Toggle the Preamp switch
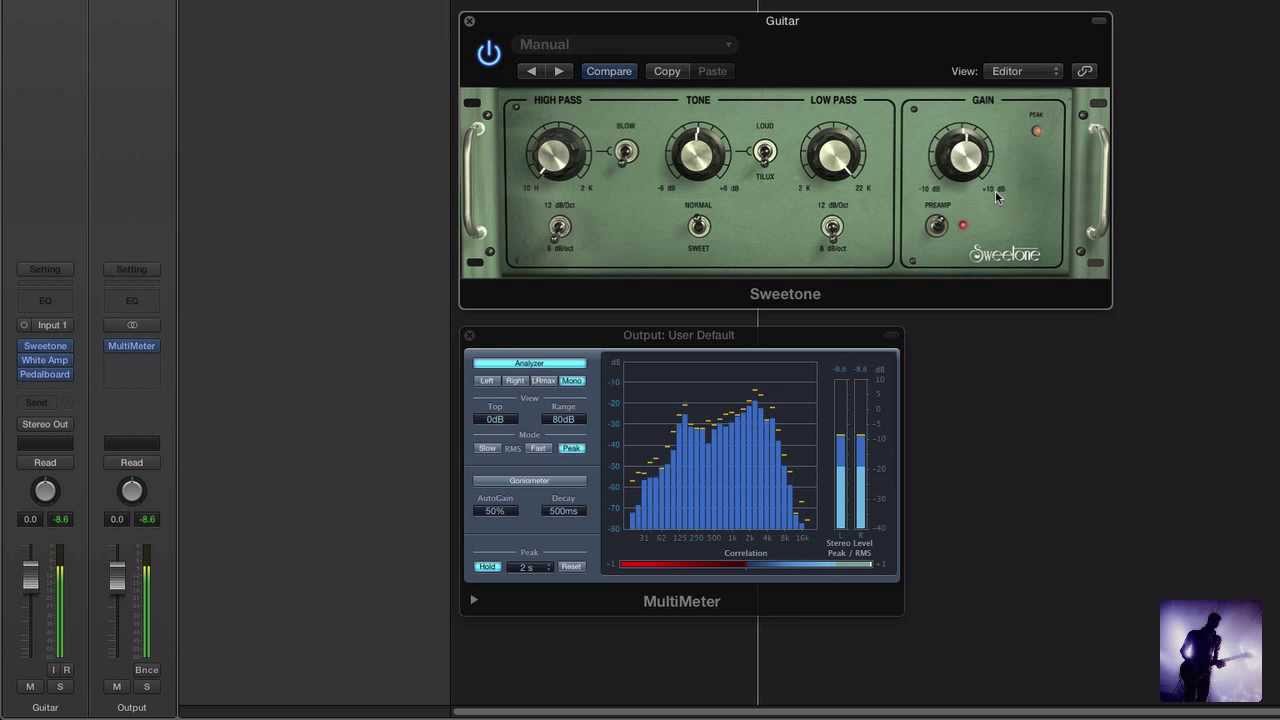The width and height of the screenshot is (1280, 720). (937, 226)
